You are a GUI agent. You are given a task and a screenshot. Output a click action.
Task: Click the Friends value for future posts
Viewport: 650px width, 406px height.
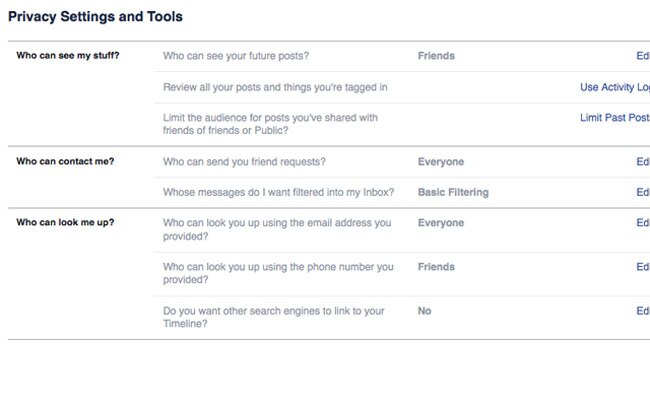(x=436, y=56)
